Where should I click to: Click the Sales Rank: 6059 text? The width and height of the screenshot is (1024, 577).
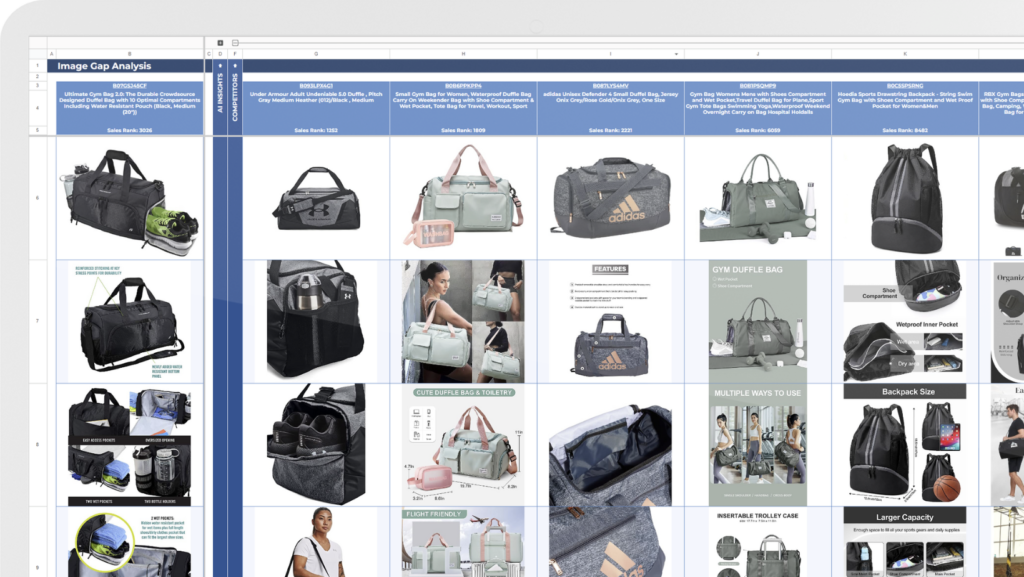click(758, 131)
